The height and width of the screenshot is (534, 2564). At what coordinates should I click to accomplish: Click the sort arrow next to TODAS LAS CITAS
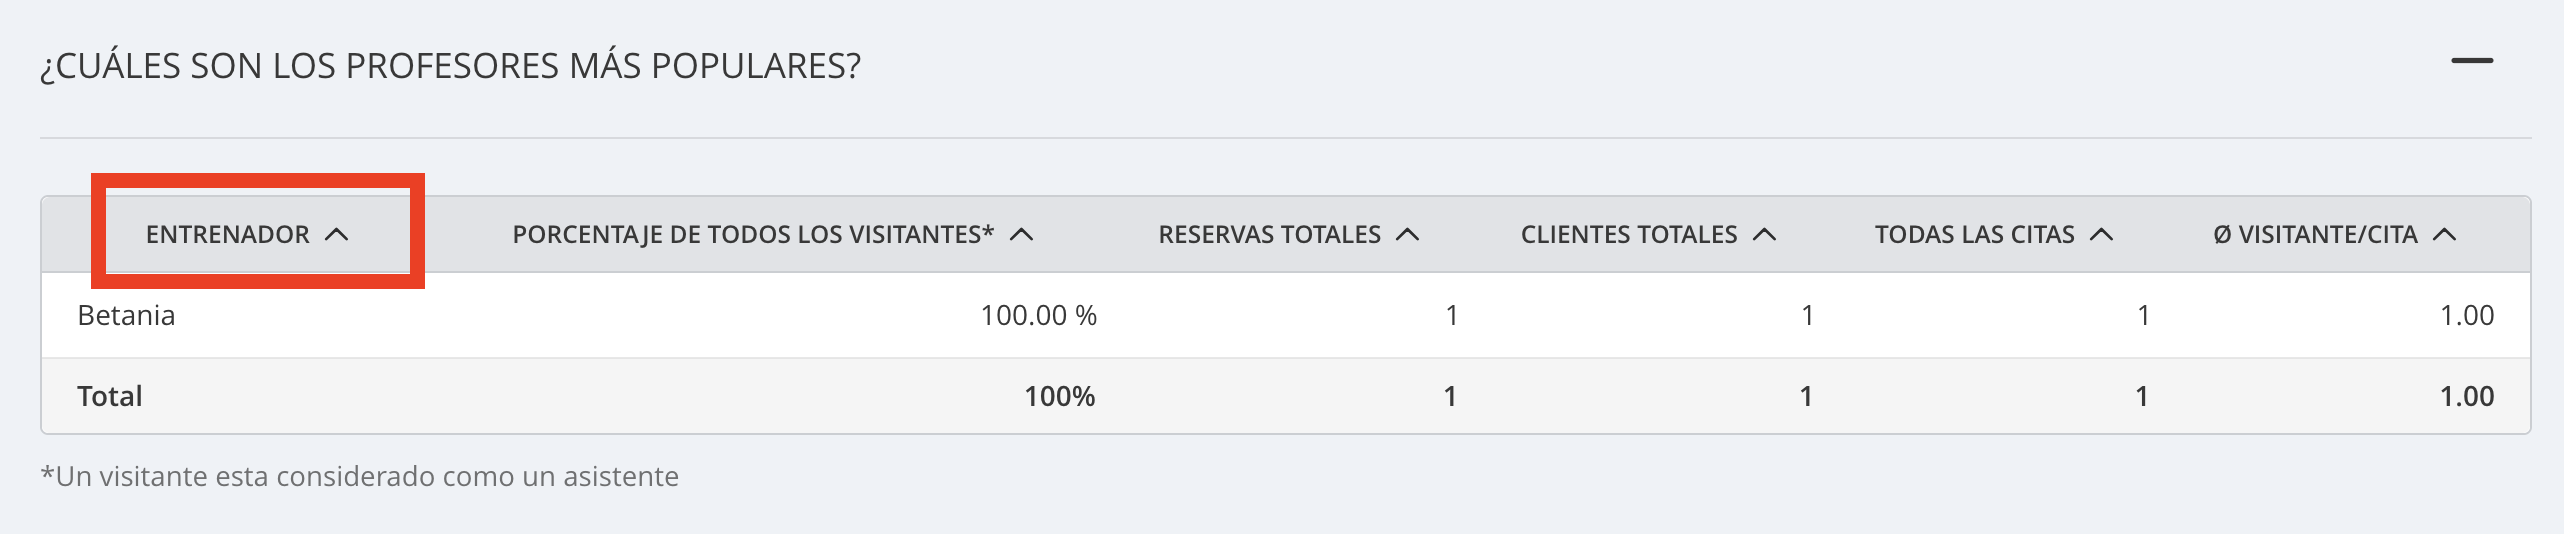pyautogui.click(x=2102, y=234)
